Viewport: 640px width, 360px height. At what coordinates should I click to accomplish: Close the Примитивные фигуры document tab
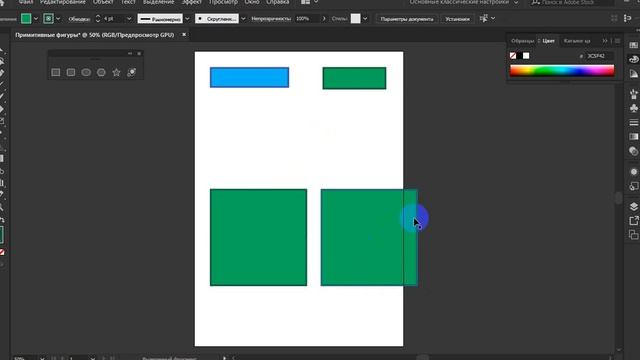point(184,35)
